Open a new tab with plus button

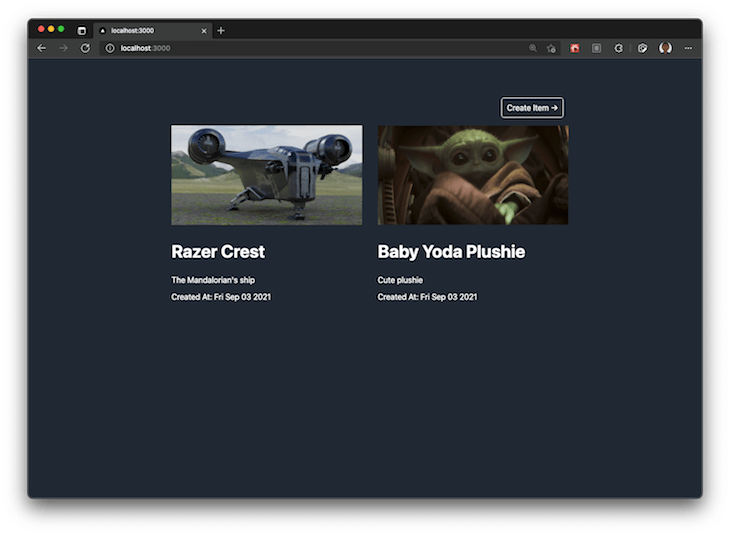pos(221,31)
